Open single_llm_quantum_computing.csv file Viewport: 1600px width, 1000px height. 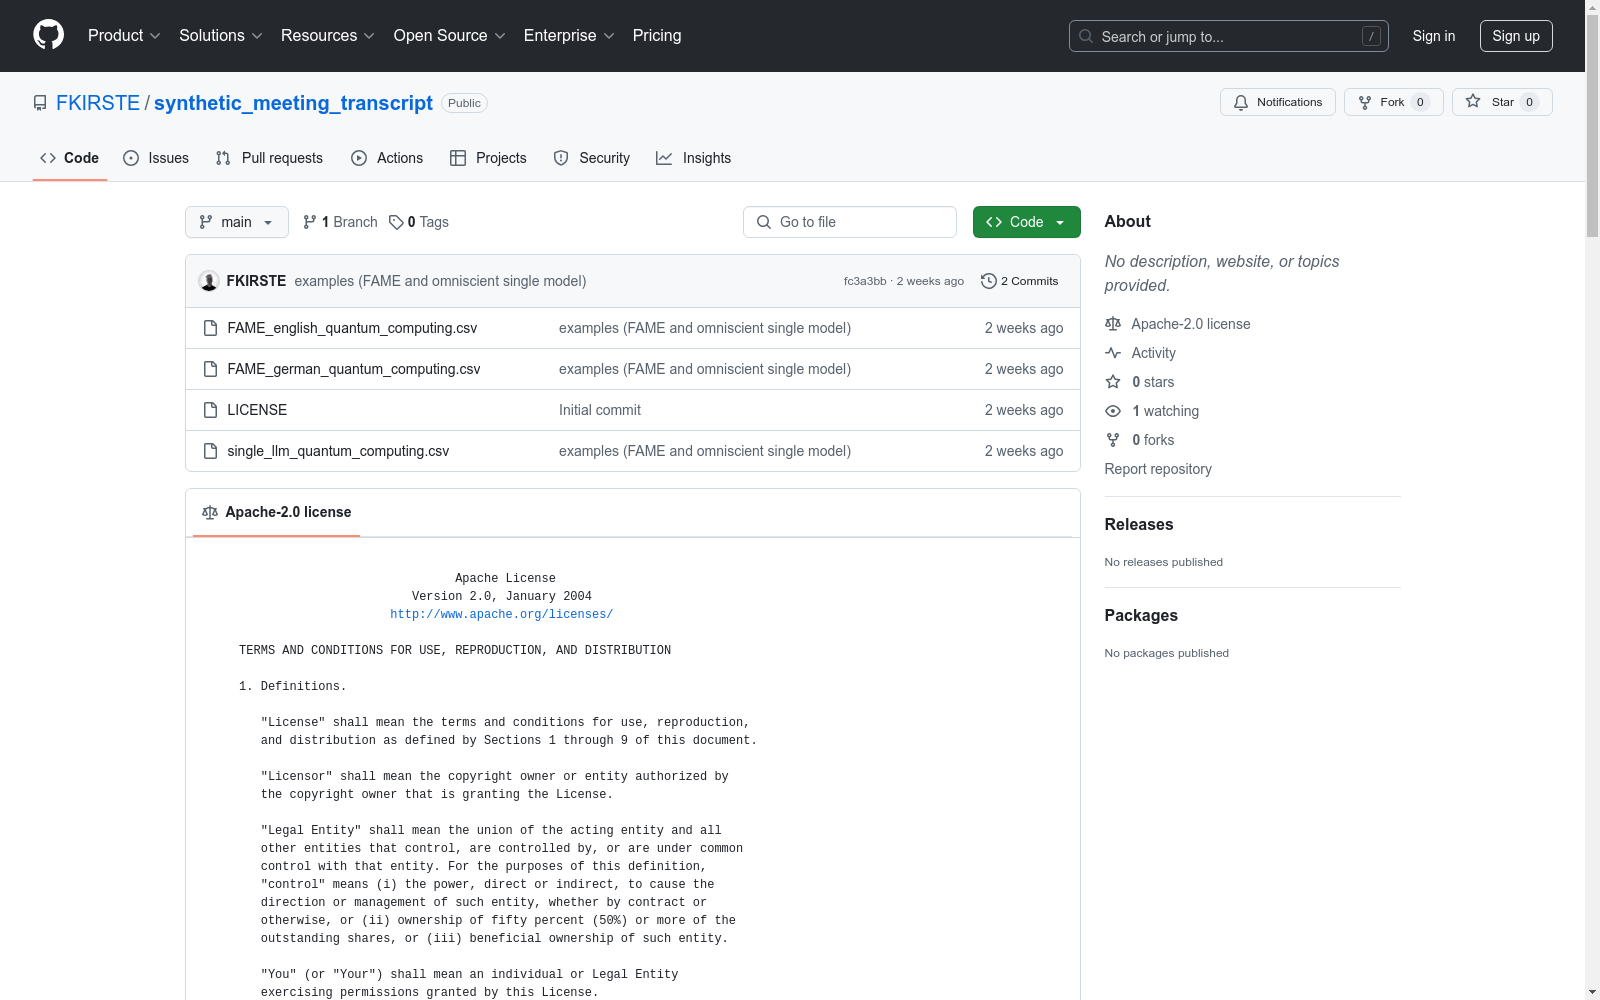(x=338, y=451)
